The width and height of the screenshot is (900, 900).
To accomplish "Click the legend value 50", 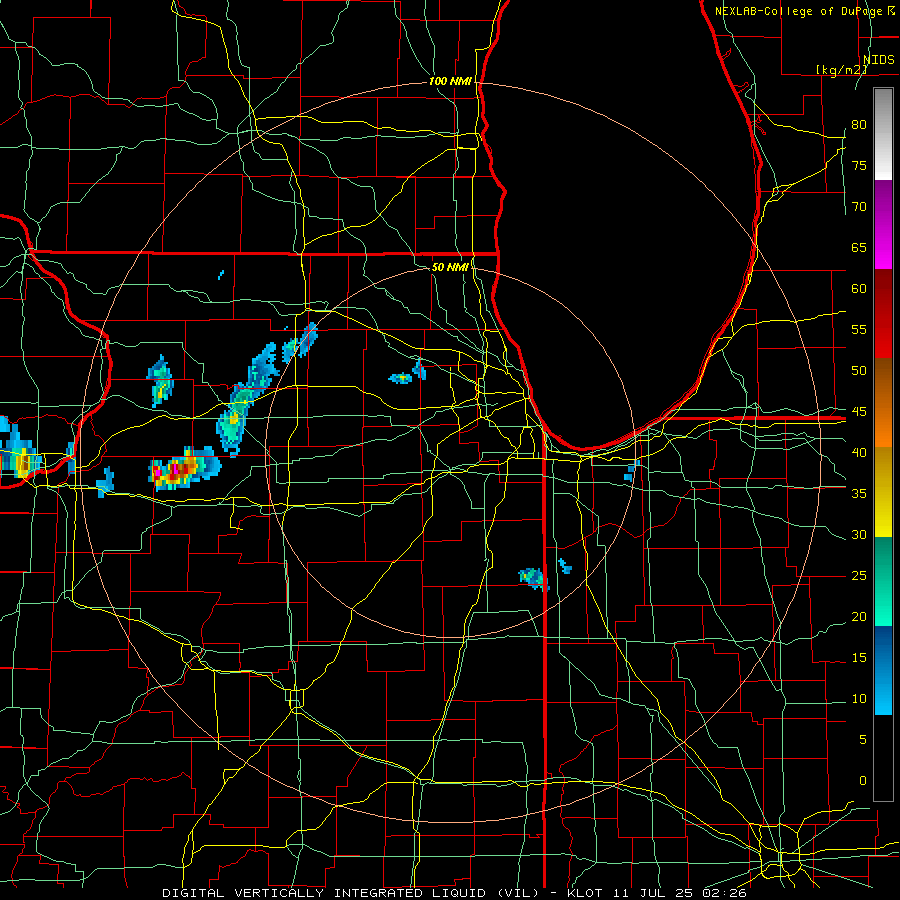I will [x=859, y=370].
